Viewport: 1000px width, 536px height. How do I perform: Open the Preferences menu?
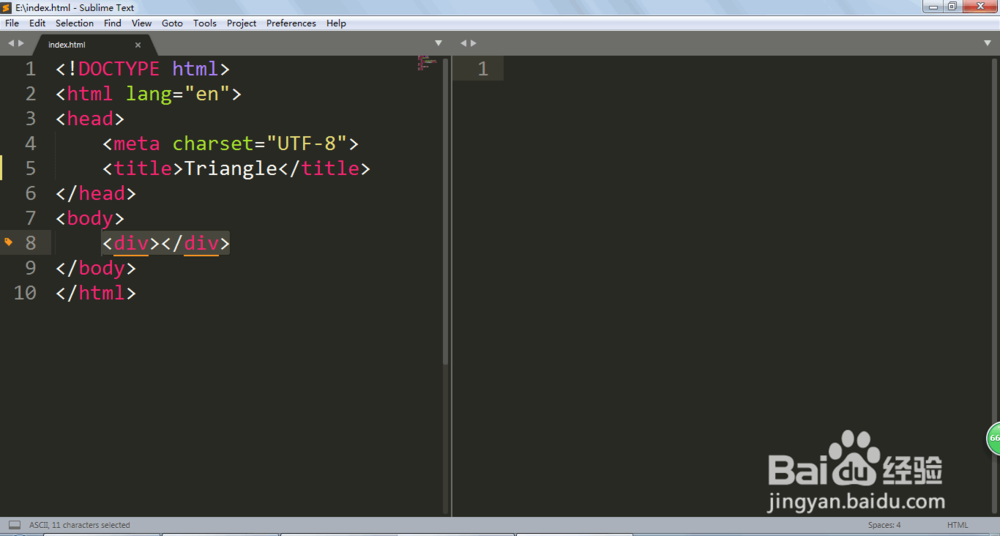coord(291,23)
